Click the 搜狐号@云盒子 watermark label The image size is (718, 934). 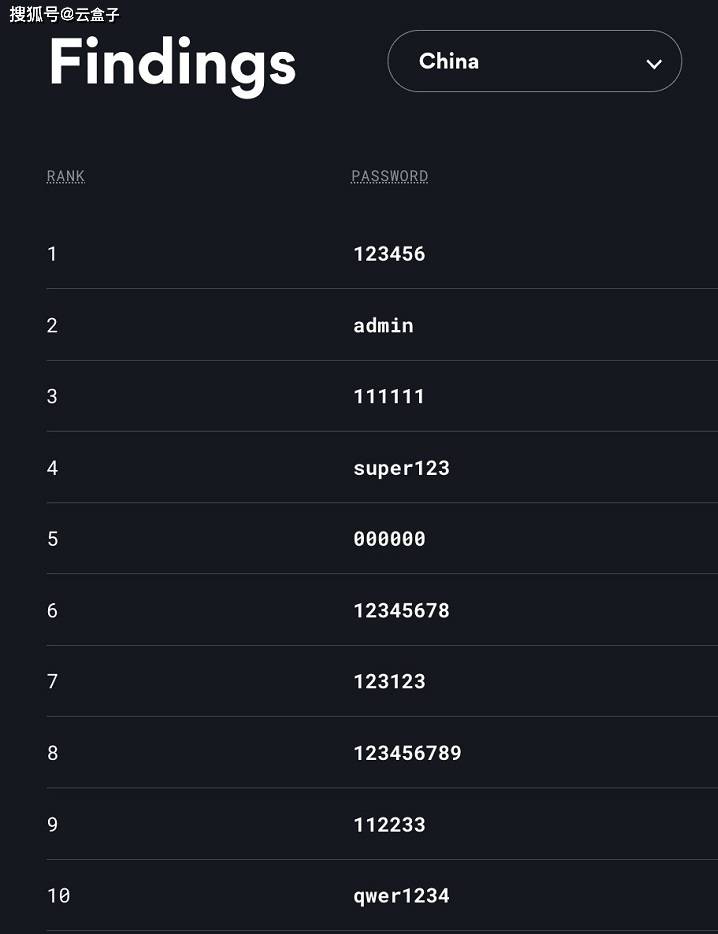tap(63, 15)
